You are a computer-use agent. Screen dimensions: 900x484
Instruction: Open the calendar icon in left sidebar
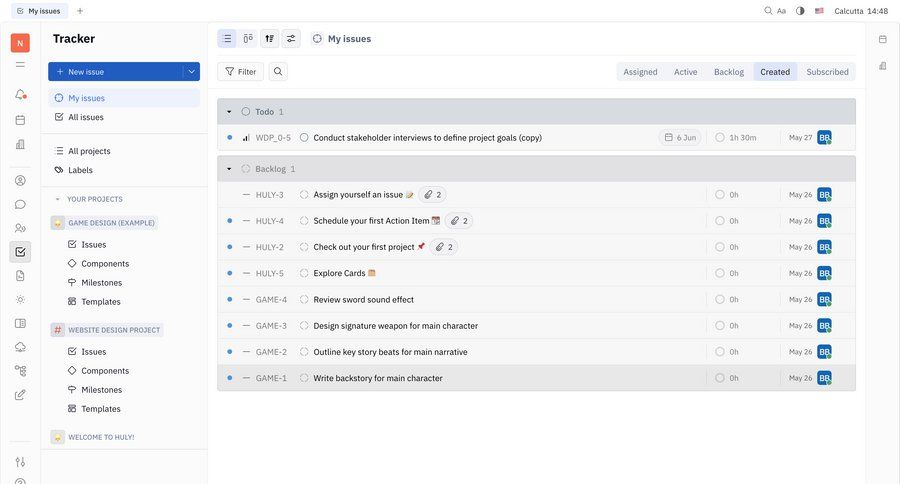(x=20, y=120)
